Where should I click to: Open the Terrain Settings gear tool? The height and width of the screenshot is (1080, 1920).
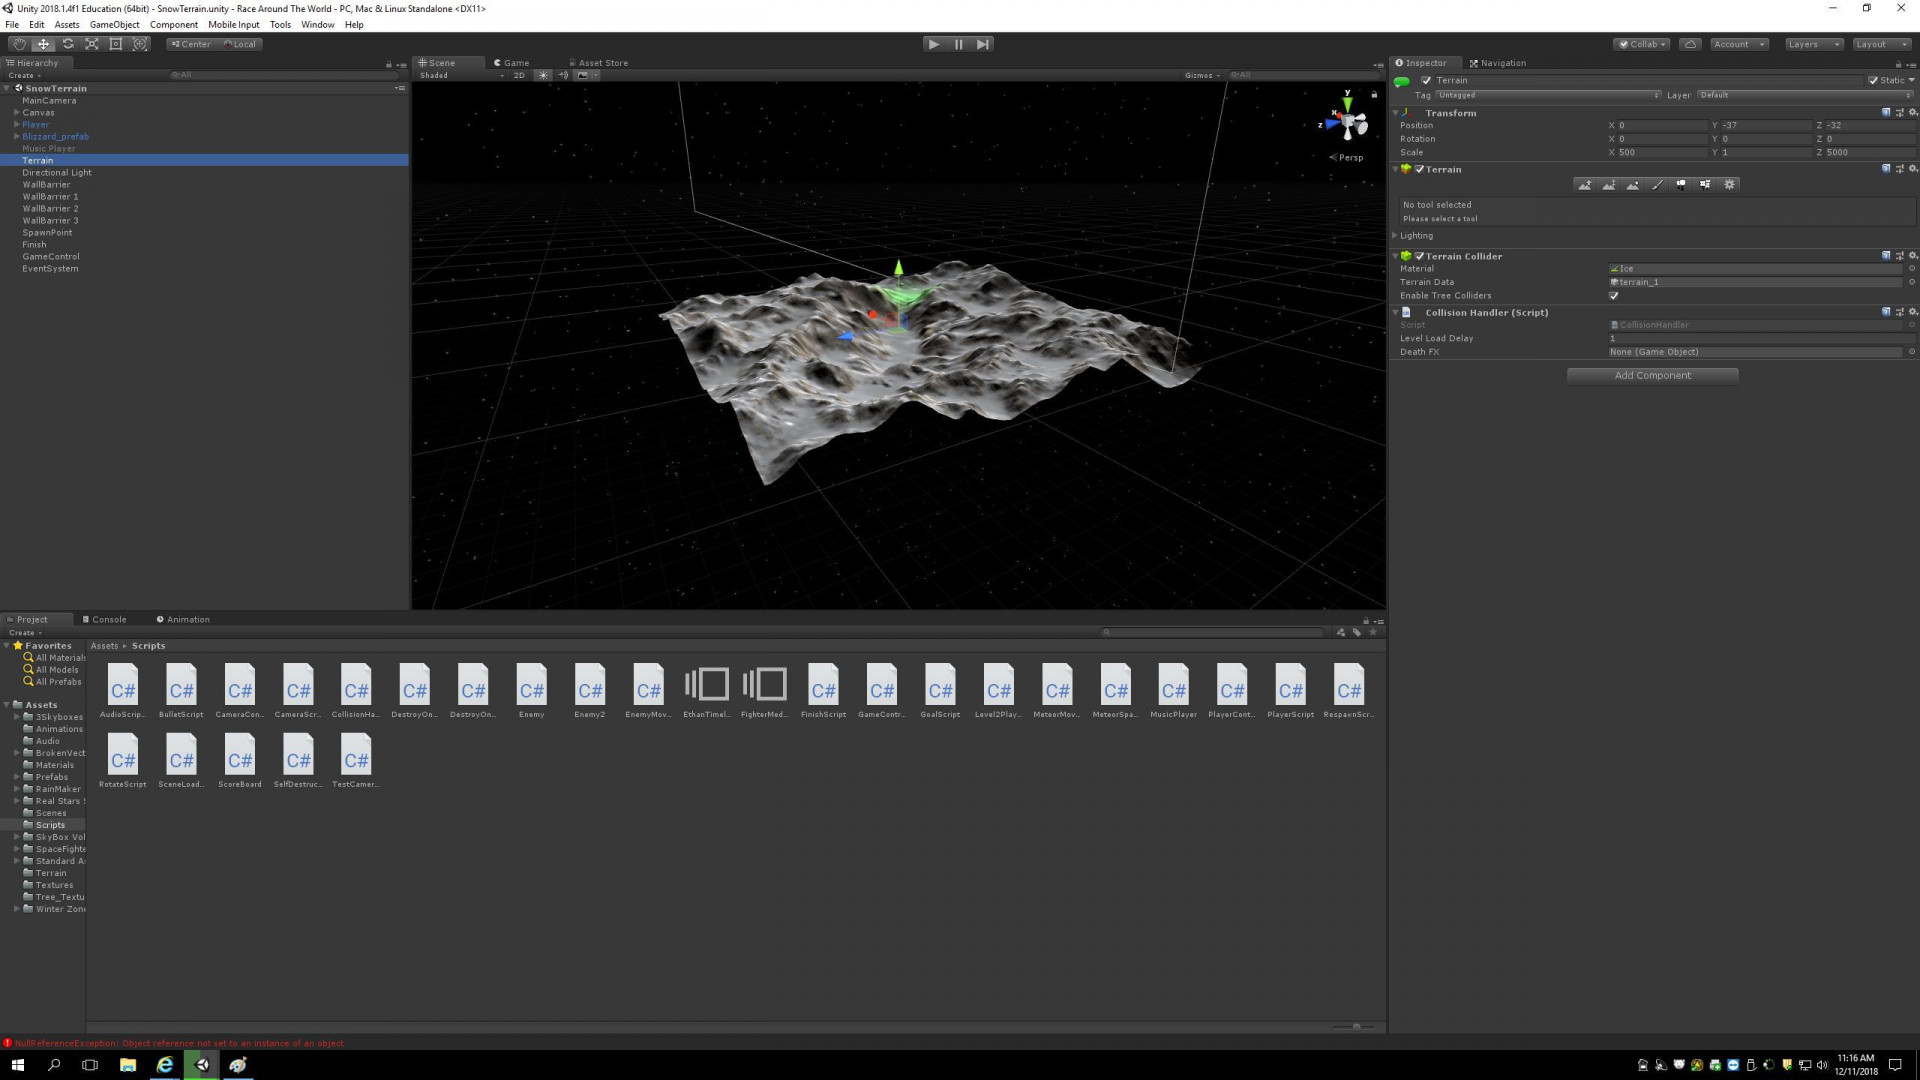coord(1730,185)
